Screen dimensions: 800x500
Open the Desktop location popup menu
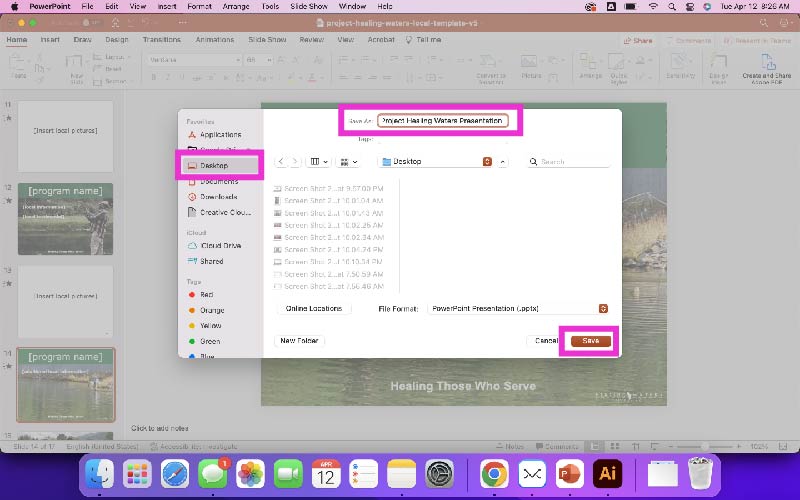(x=437, y=162)
